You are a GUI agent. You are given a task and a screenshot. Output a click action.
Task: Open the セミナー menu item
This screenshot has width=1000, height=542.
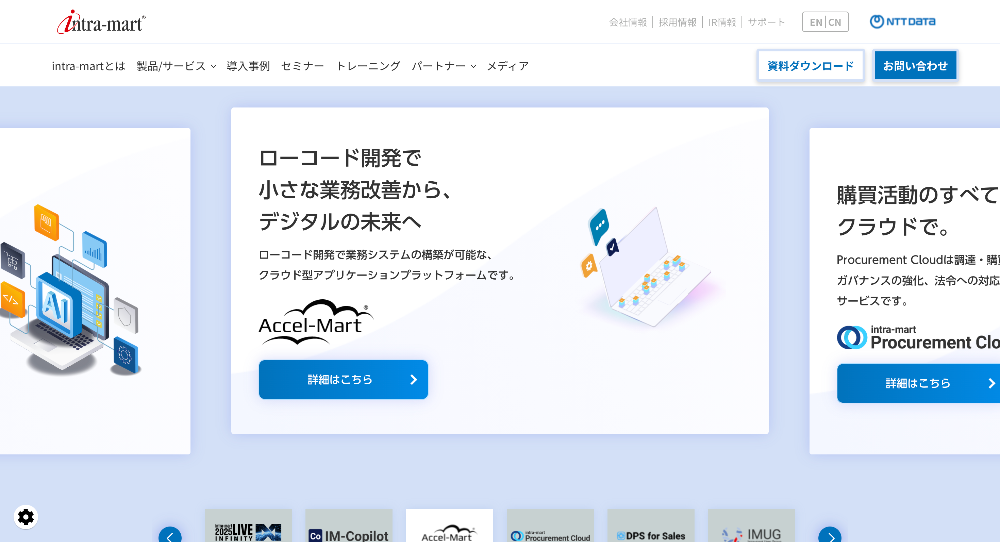[x=302, y=66]
